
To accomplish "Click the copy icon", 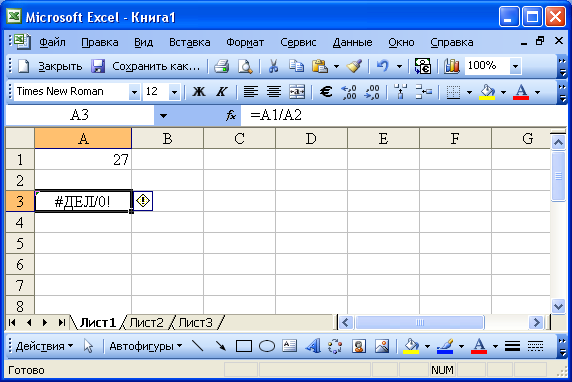I will [296, 66].
